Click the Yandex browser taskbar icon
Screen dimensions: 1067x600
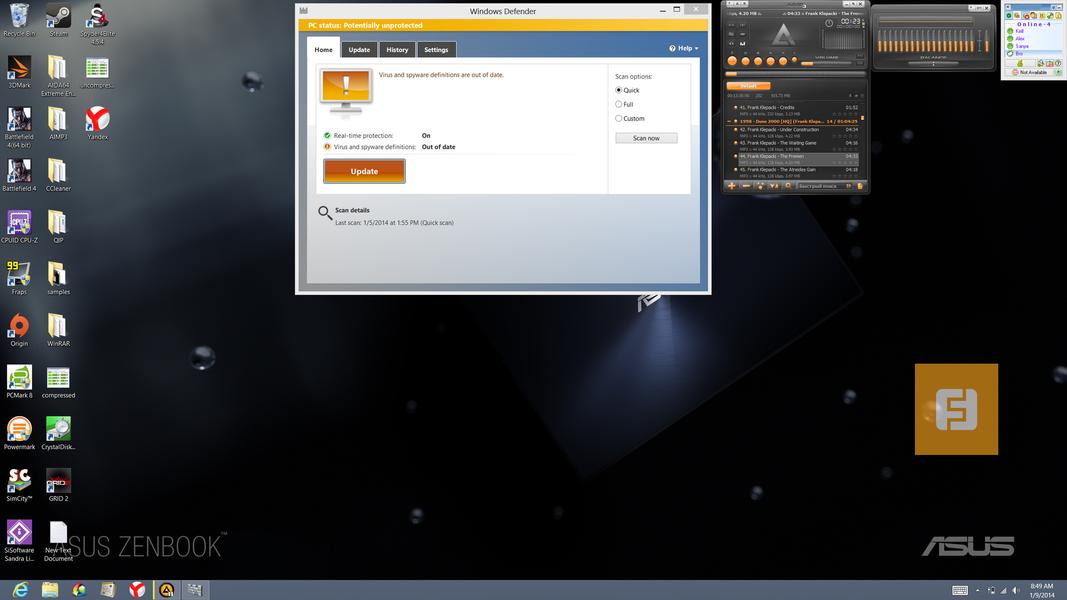pos(136,590)
